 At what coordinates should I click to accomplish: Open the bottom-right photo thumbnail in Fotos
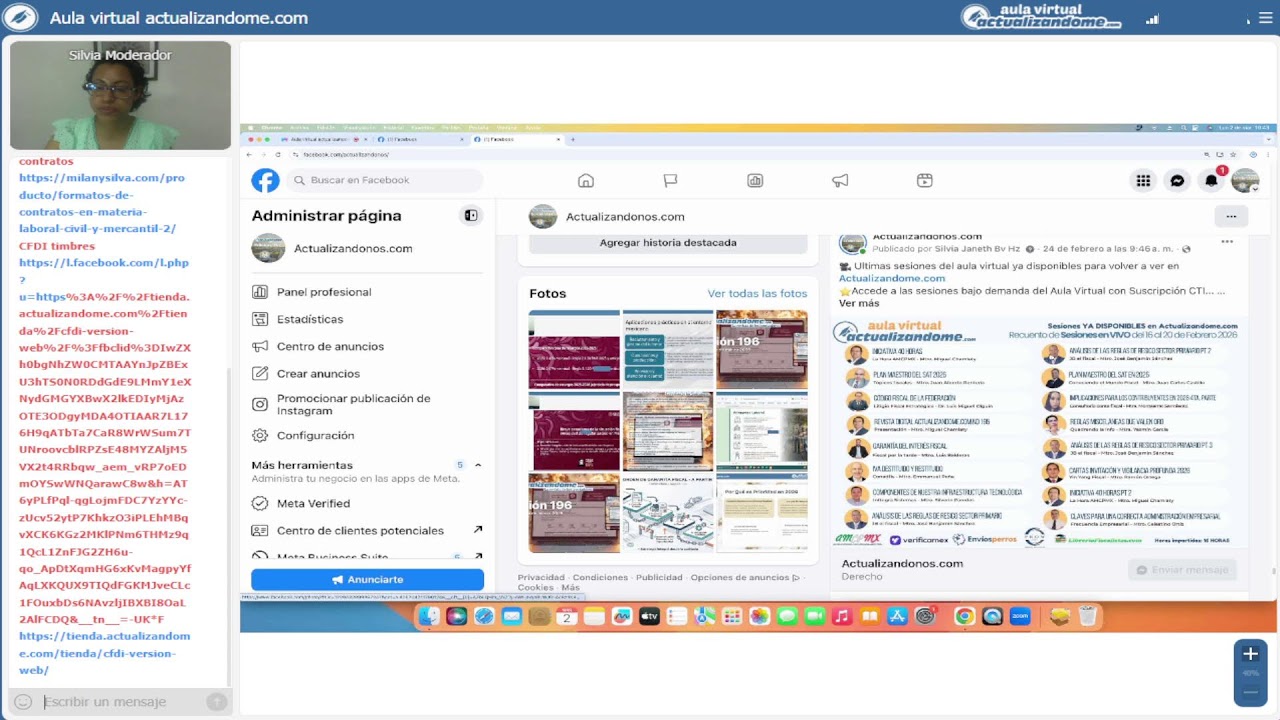click(761, 513)
